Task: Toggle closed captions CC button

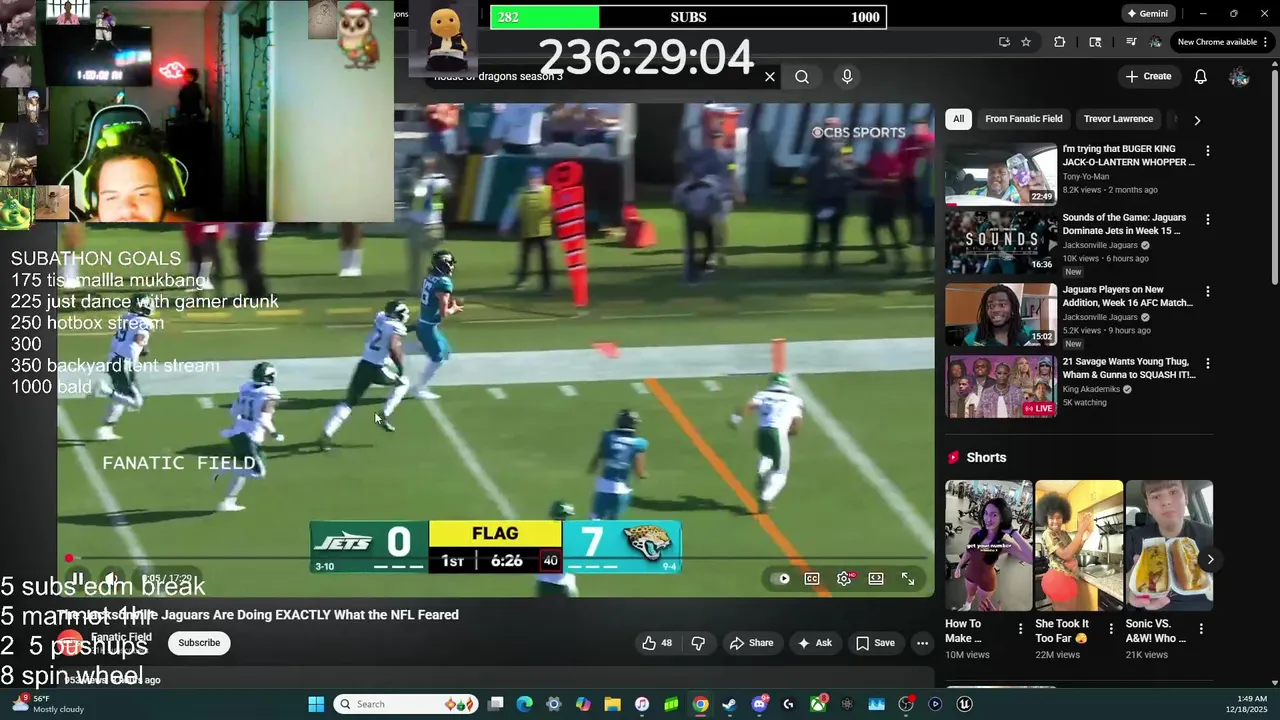Action: pos(812,578)
